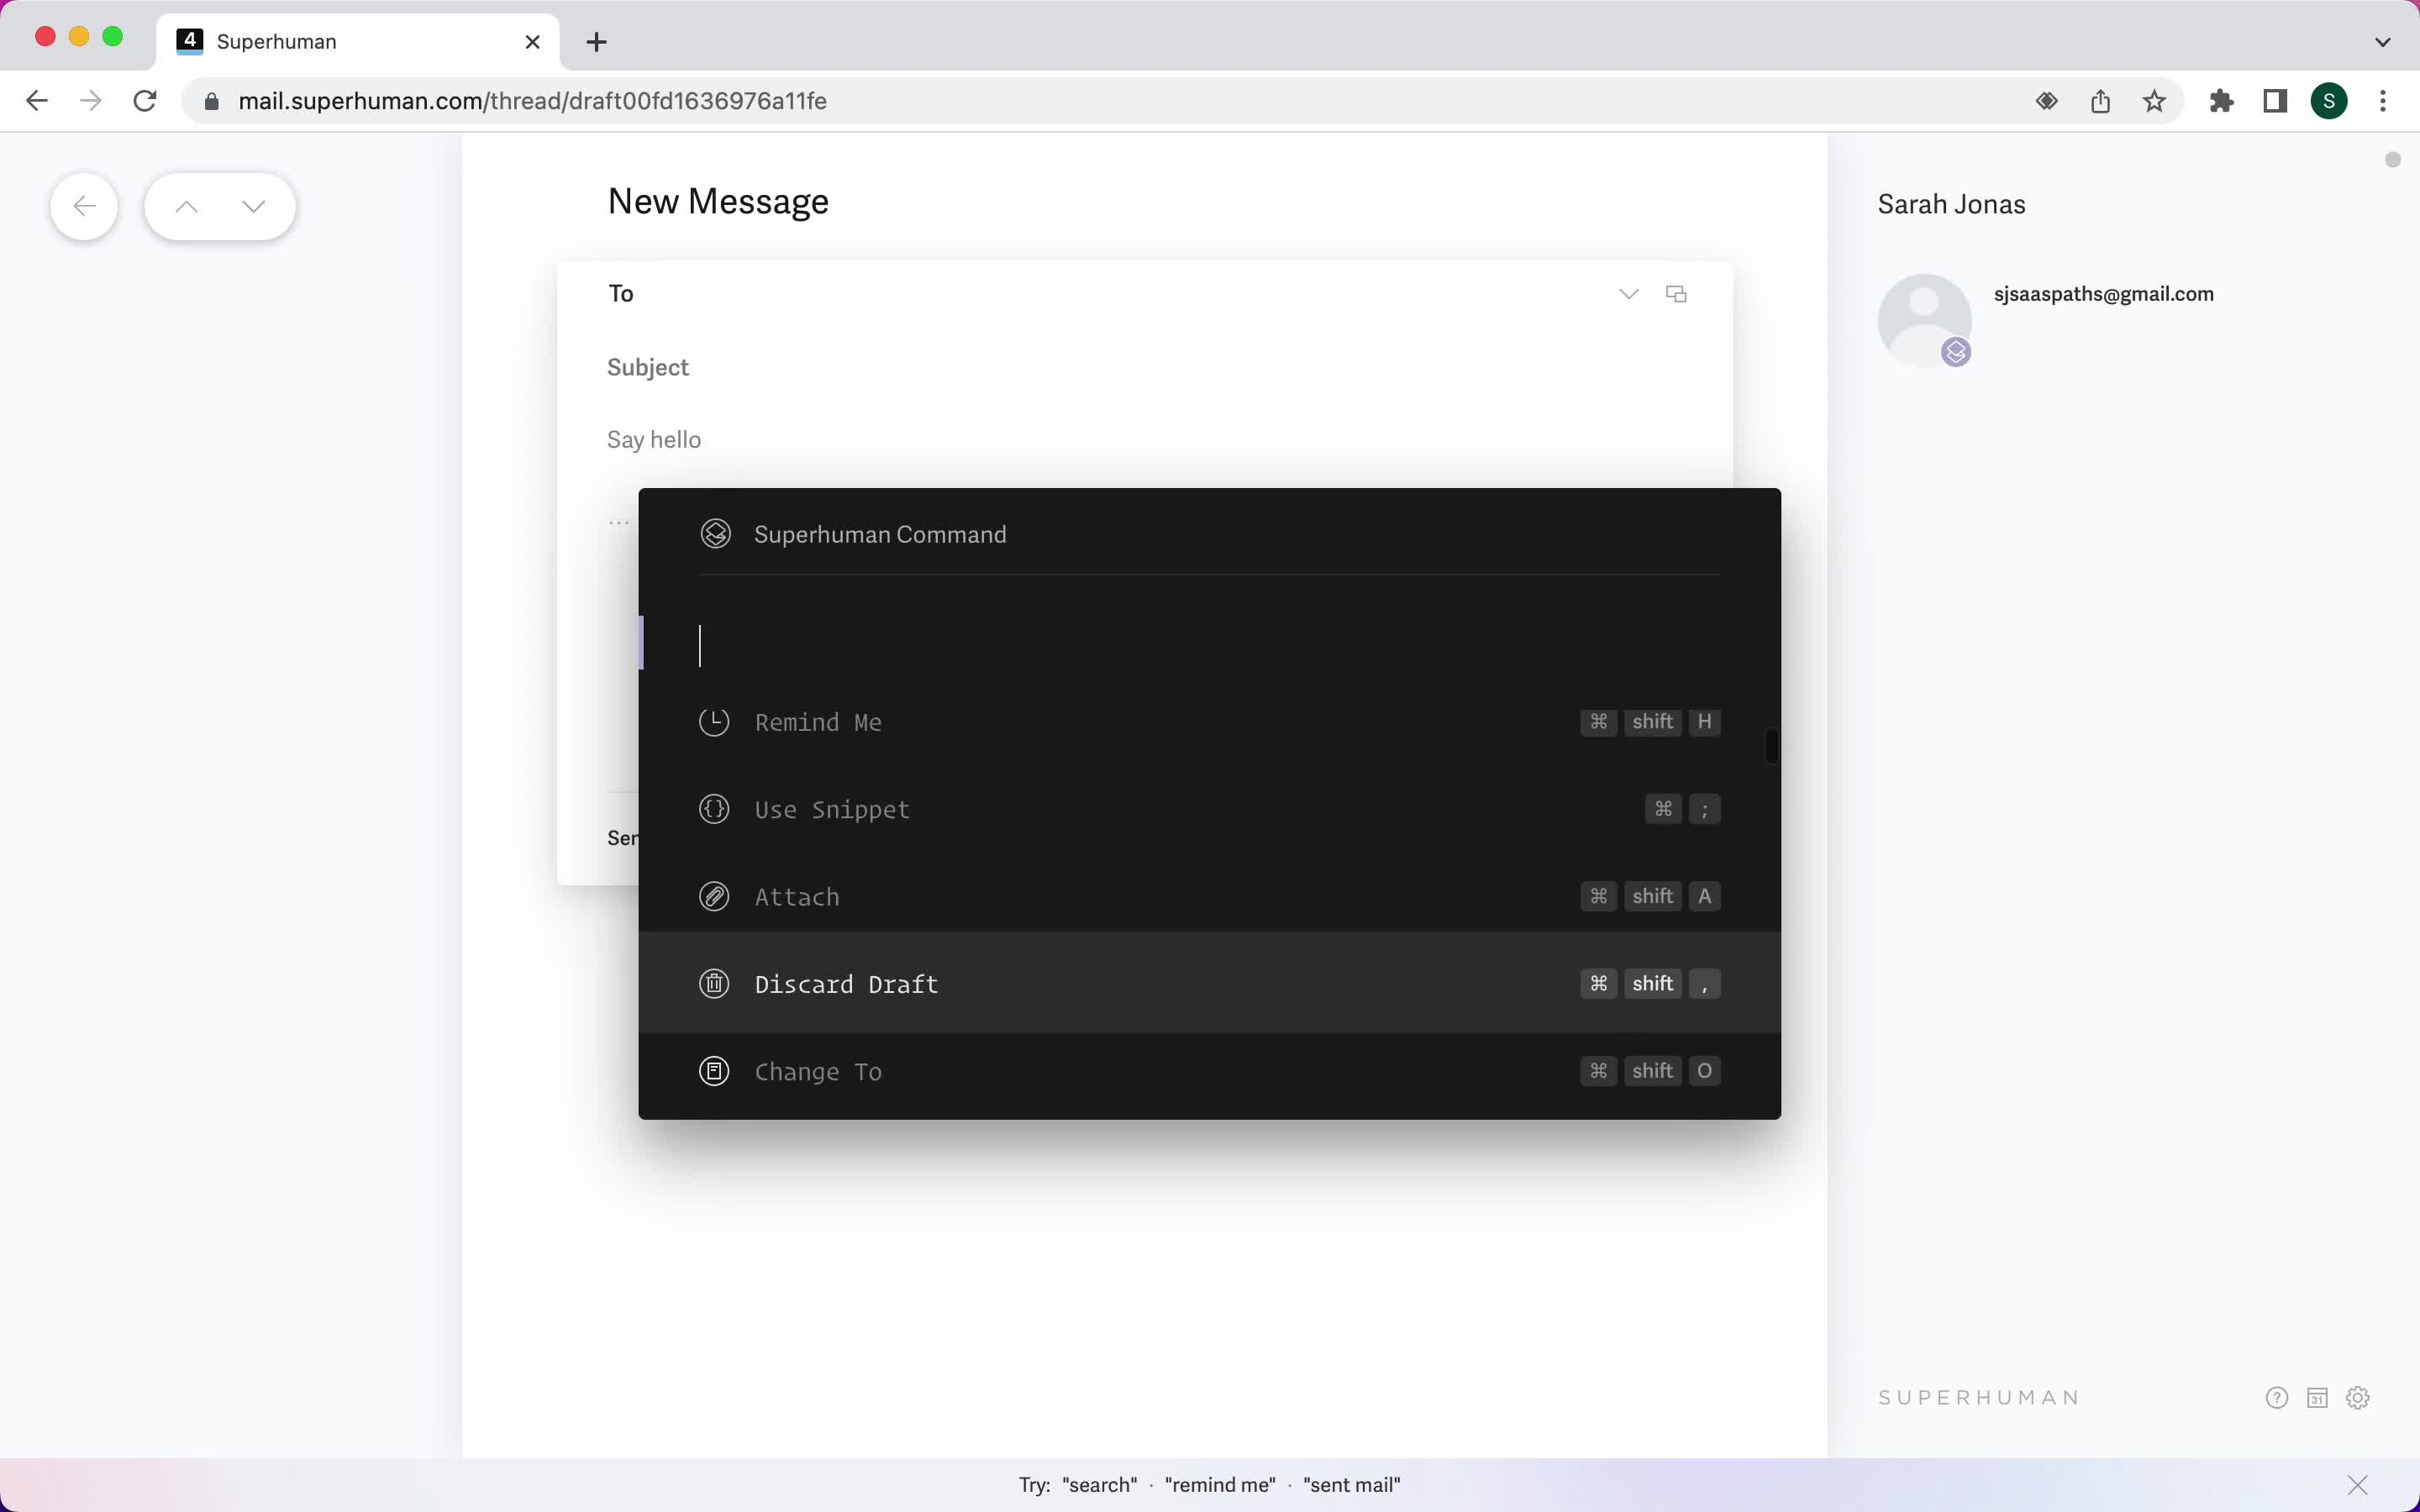Open a new browser tab
The height and width of the screenshot is (1512, 2420).
[x=597, y=42]
